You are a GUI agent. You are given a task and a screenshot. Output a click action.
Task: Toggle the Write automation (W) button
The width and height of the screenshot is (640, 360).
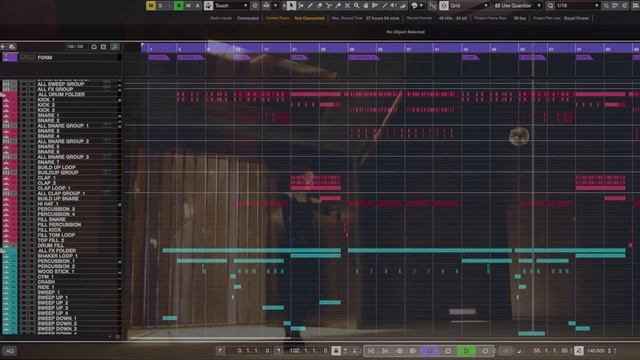coord(188,5)
